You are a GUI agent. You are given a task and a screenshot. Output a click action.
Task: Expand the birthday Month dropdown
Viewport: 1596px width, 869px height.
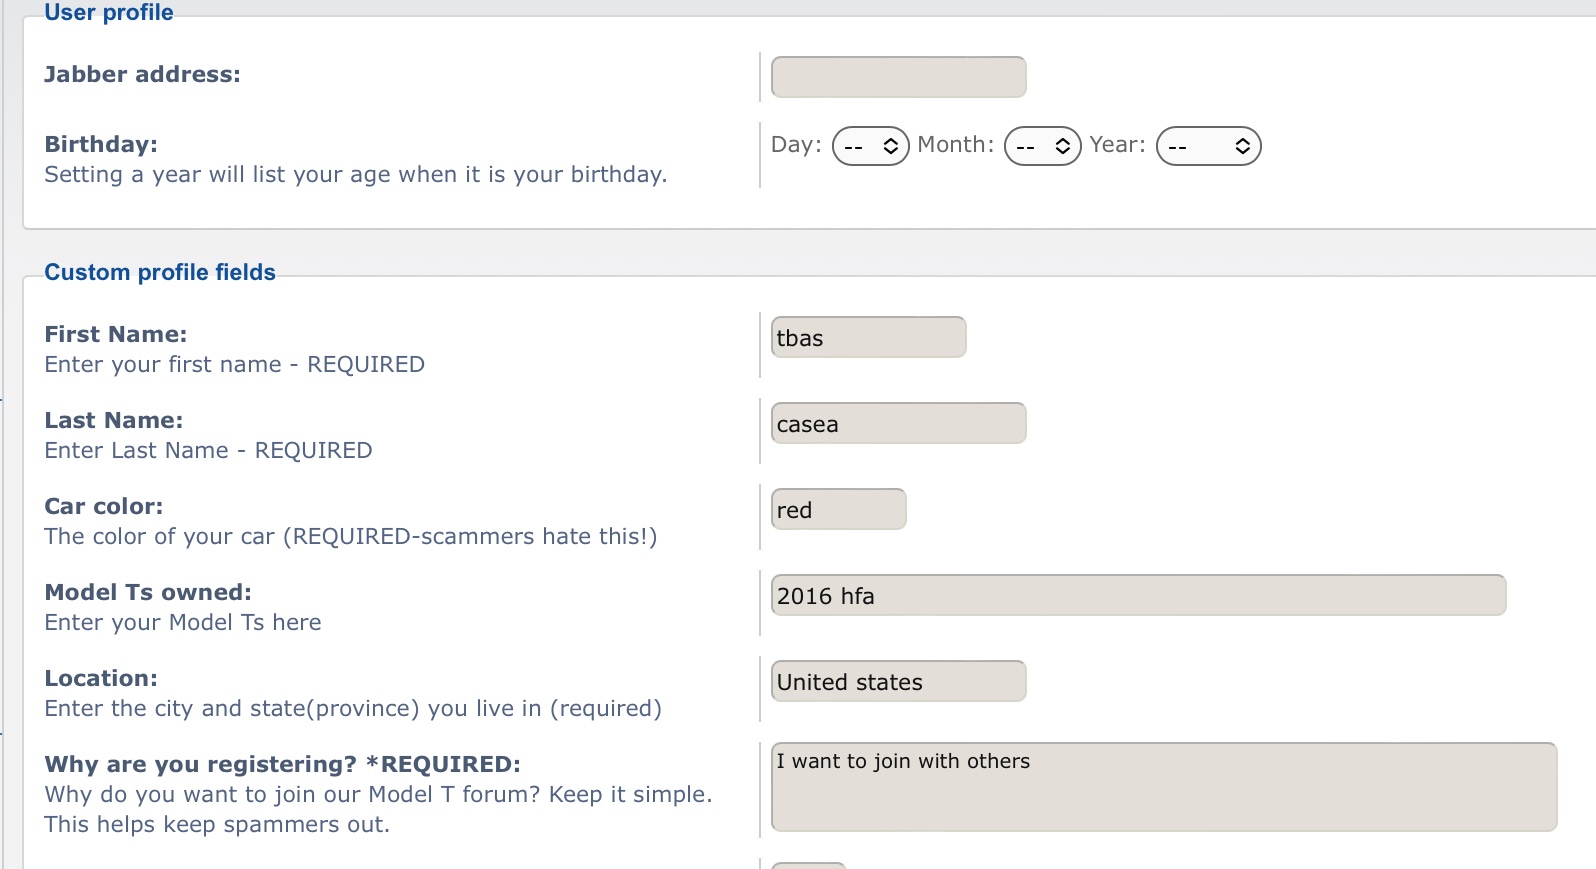(1042, 146)
